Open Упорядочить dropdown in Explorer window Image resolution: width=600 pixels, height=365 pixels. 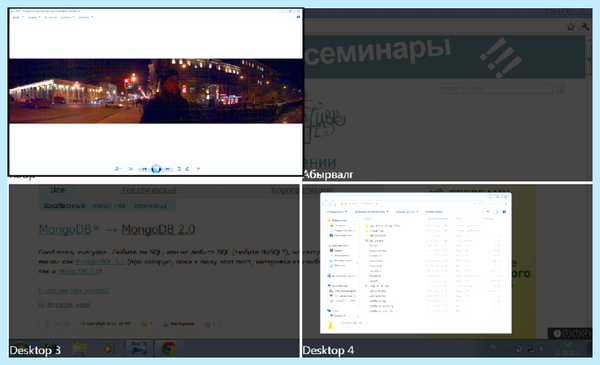click(x=337, y=211)
